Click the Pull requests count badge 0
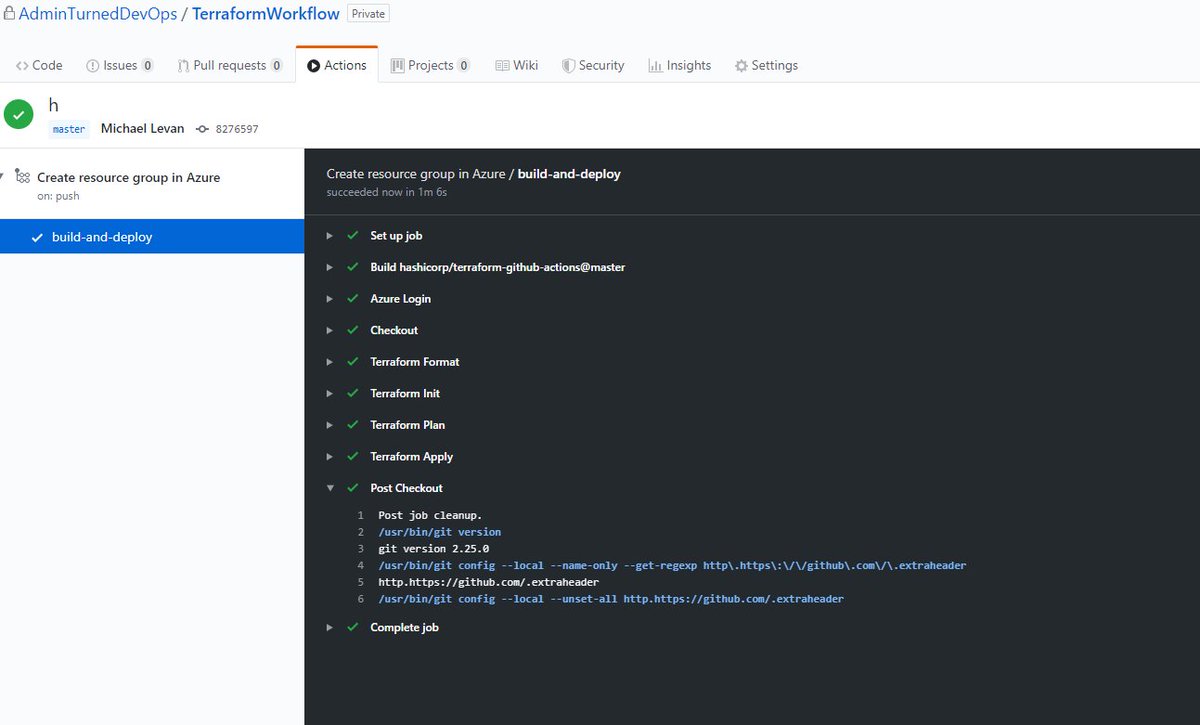This screenshot has height=725, width=1200. pos(276,66)
